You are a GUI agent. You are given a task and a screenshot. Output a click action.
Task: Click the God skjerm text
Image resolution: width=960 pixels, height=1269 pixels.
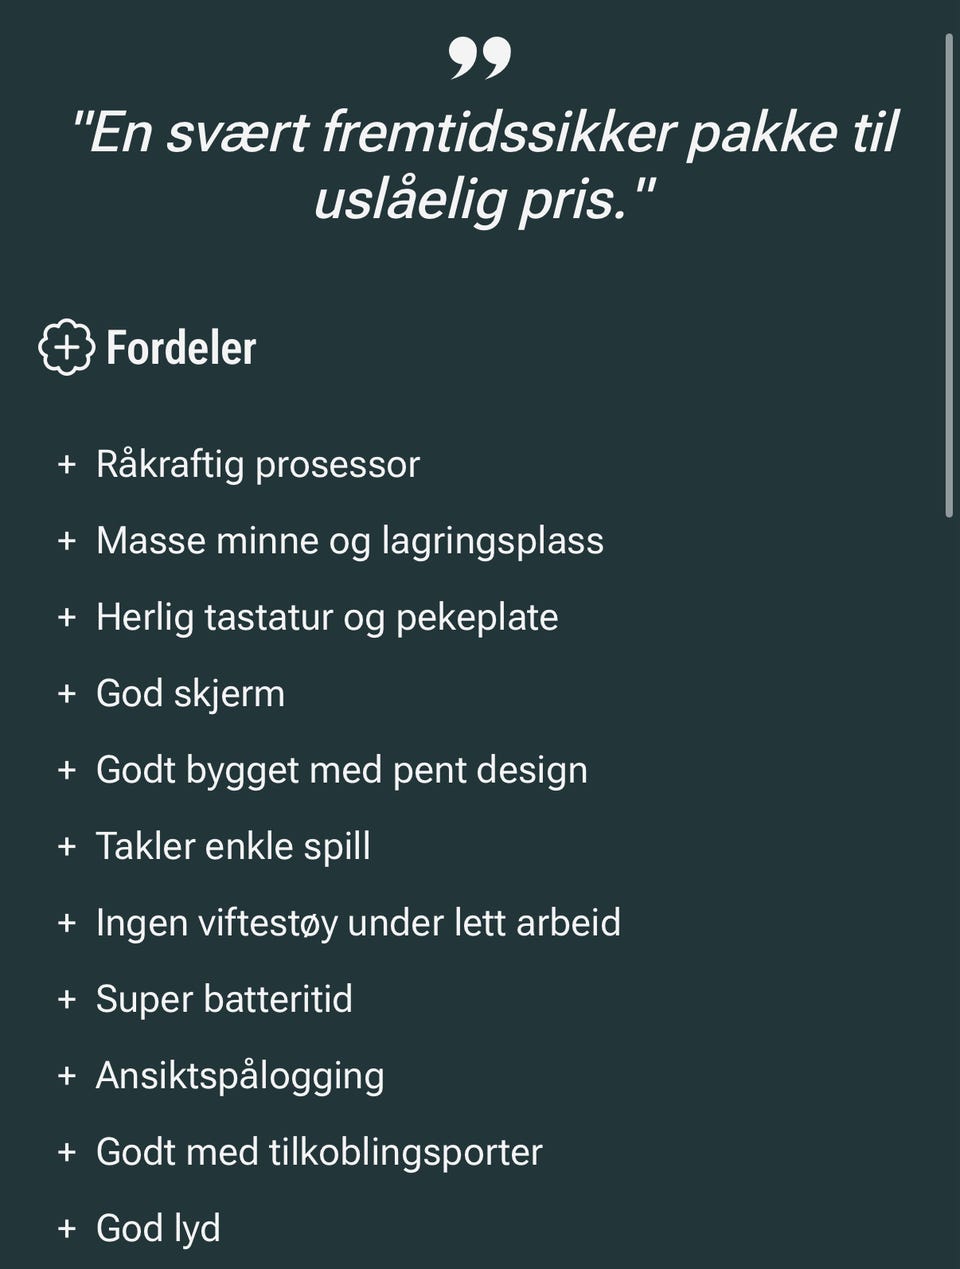(x=190, y=694)
